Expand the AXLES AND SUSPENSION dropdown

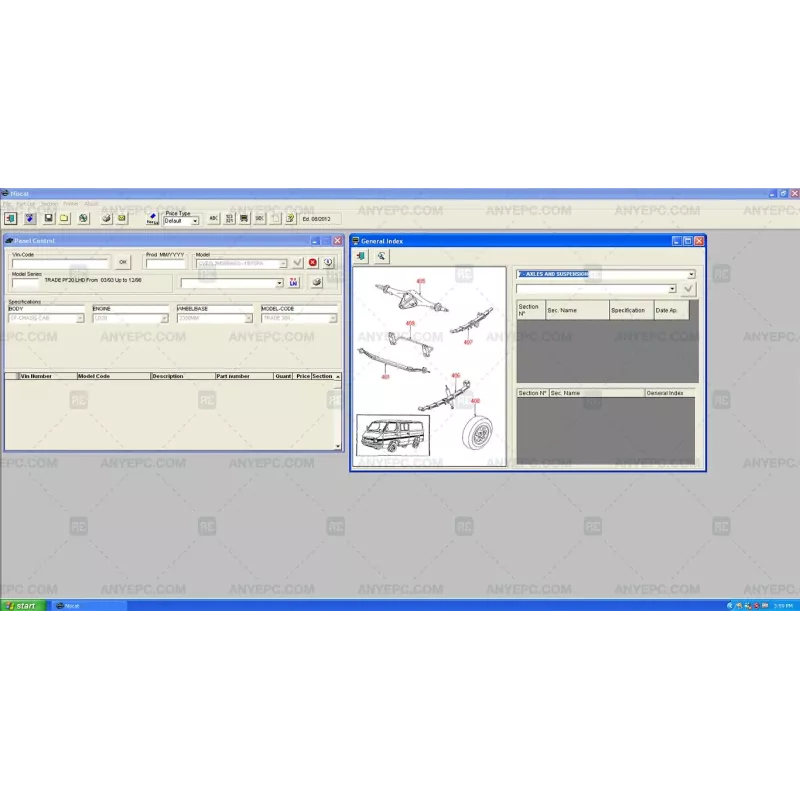690,273
